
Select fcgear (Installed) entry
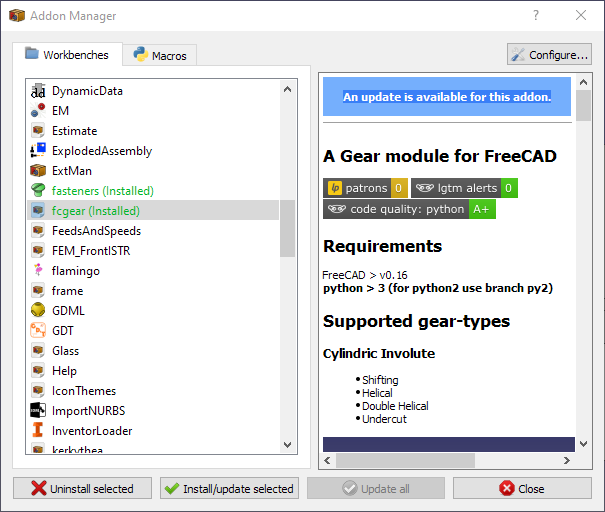pos(153,211)
